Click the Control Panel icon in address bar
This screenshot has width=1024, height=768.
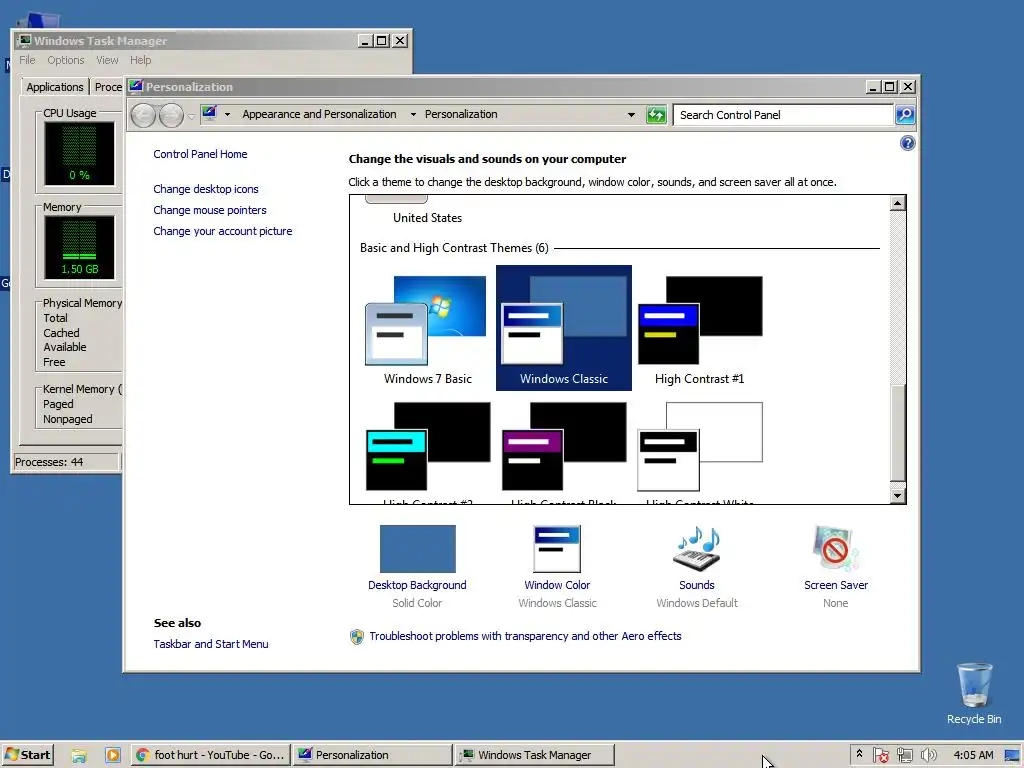[209, 114]
